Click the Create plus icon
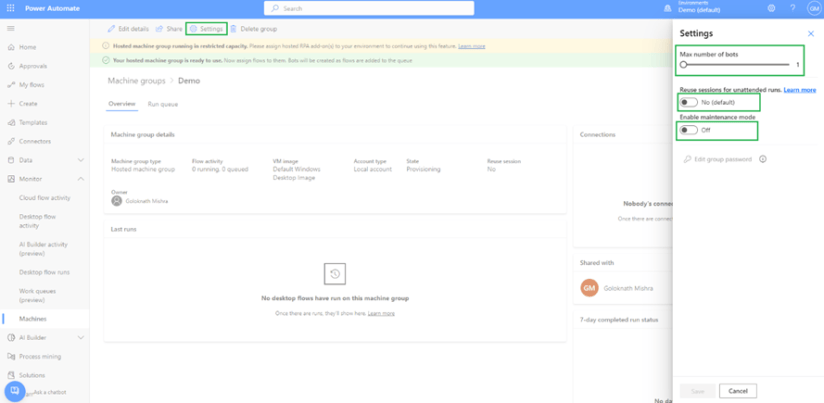The image size is (824, 403). [11, 104]
